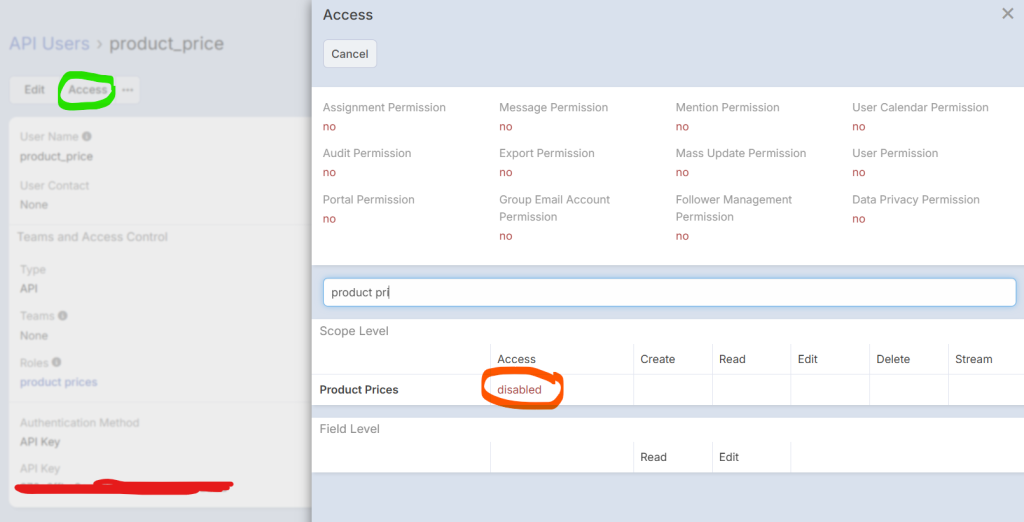Click the info icon next to Teams
Viewport: 1024px width, 522px height.
[x=63, y=316]
